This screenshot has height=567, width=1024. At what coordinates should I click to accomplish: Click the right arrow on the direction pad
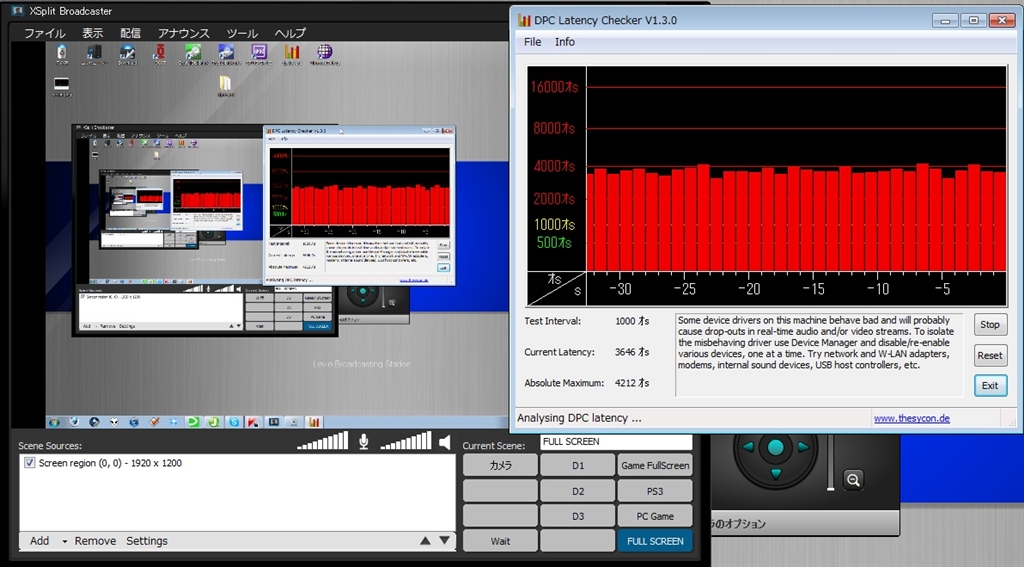[x=803, y=447]
